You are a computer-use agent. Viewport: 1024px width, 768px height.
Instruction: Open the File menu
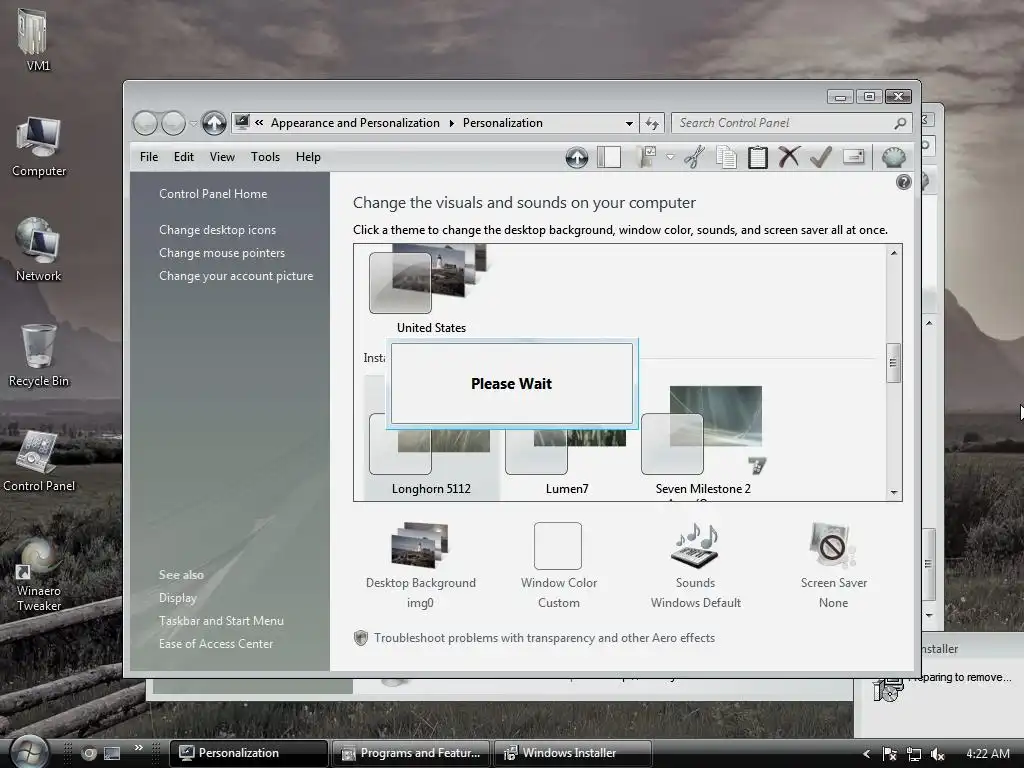pyautogui.click(x=149, y=157)
